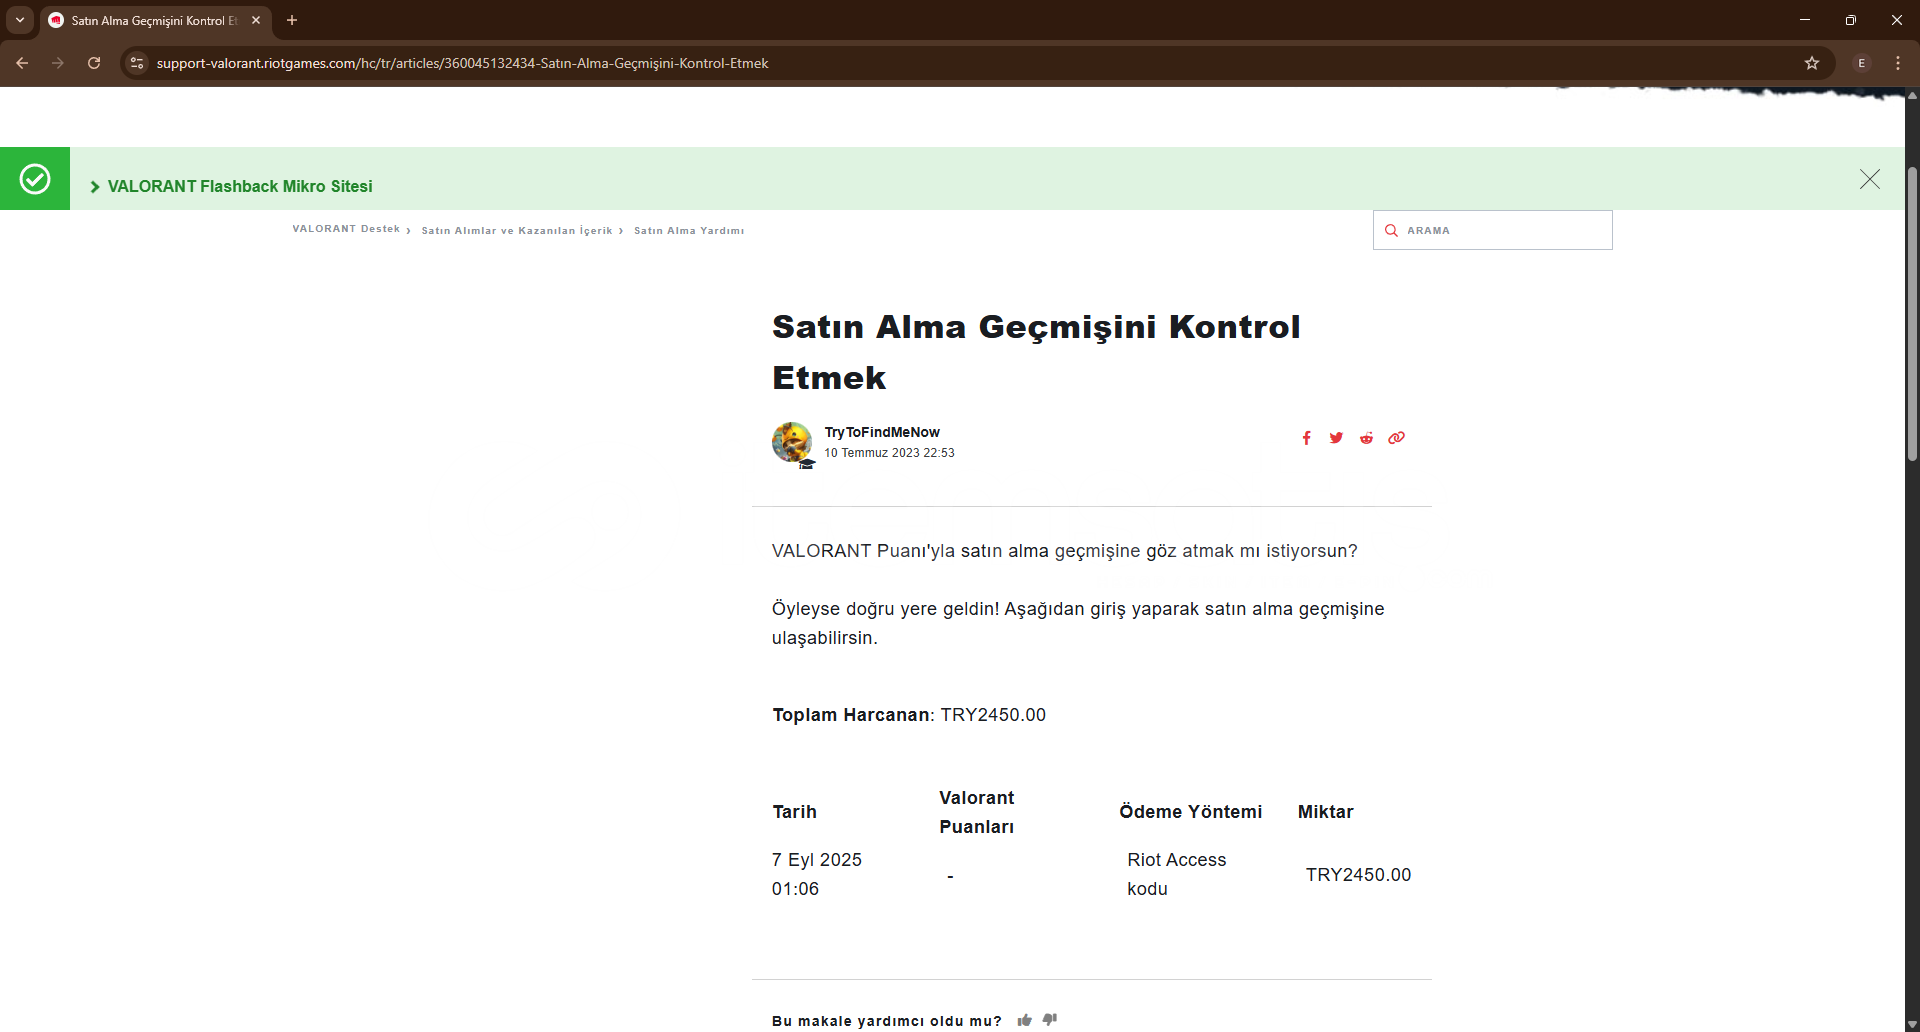Go to VALORANT Destek breadcrumb

(346, 229)
